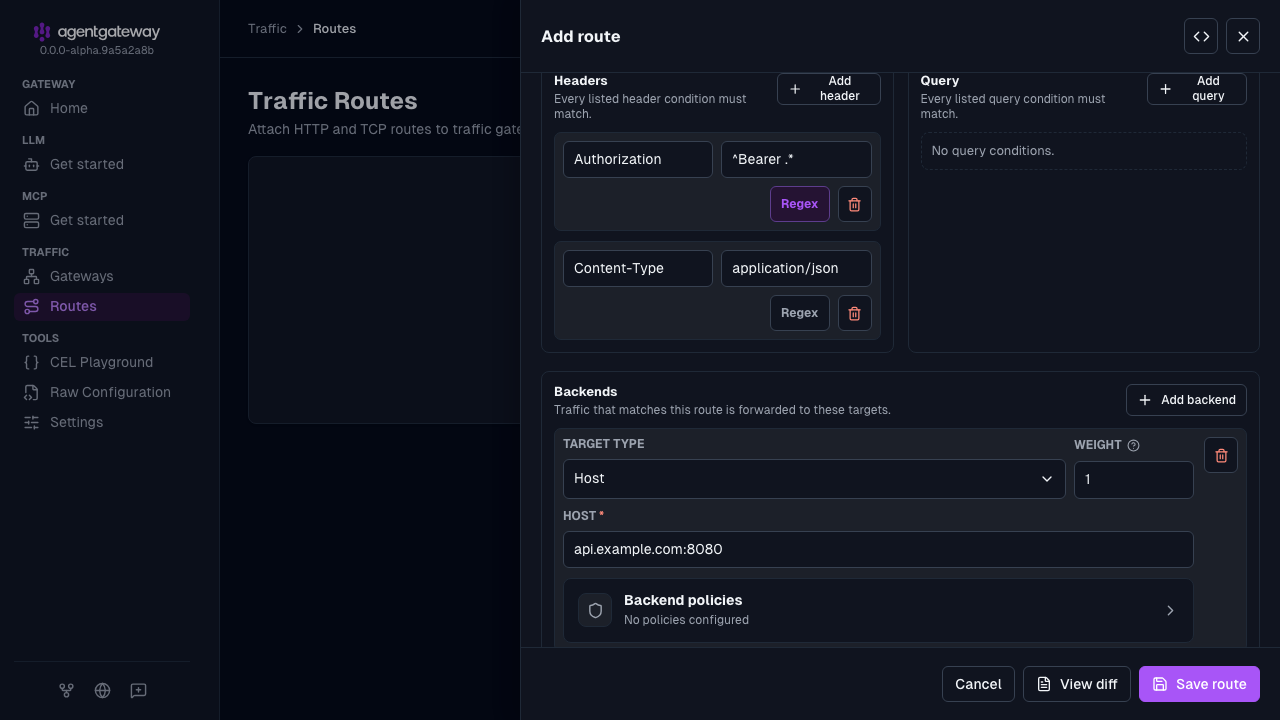Open Raw Configuration page

tap(102, 392)
